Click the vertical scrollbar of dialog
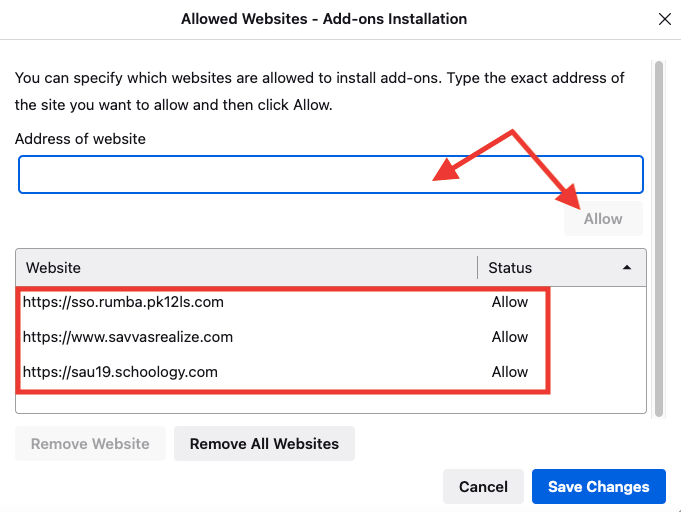This screenshot has height=512, width=681. 659,239
